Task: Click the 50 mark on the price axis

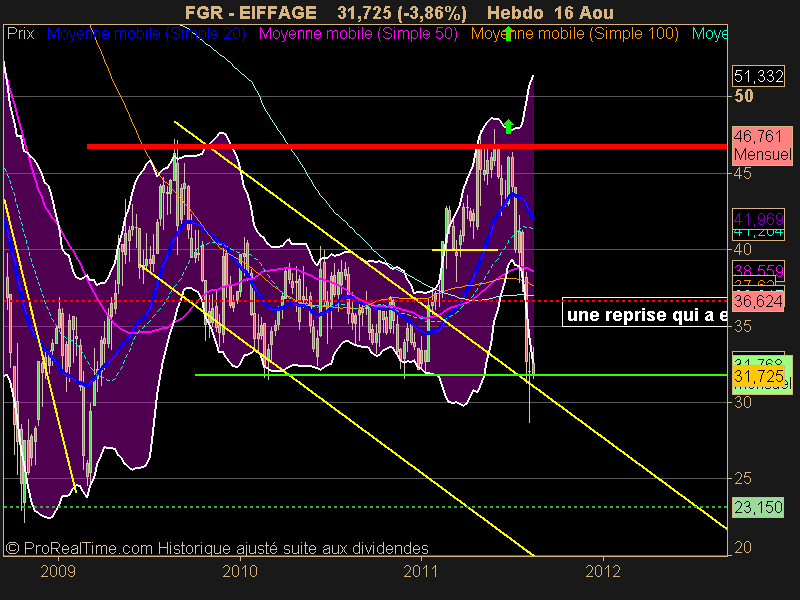Action: click(x=743, y=96)
